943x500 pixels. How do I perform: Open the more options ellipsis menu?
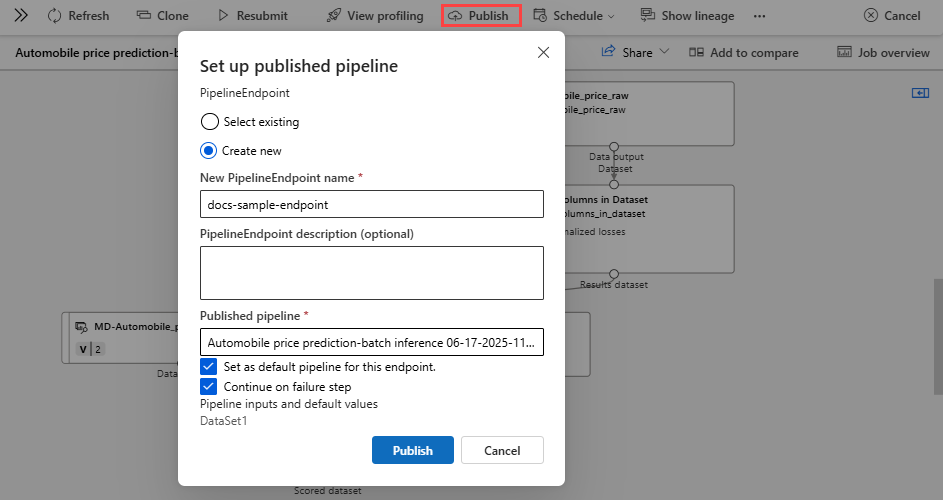point(760,16)
